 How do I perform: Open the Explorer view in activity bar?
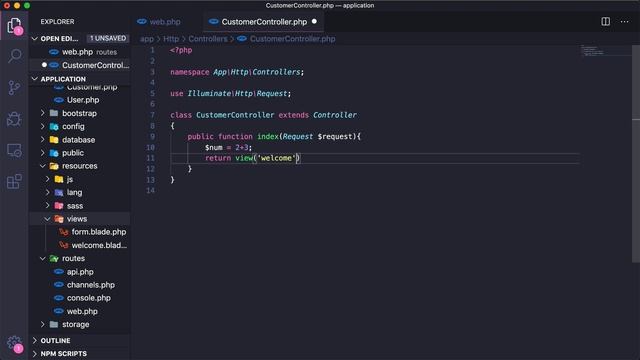click(x=14, y=25)
